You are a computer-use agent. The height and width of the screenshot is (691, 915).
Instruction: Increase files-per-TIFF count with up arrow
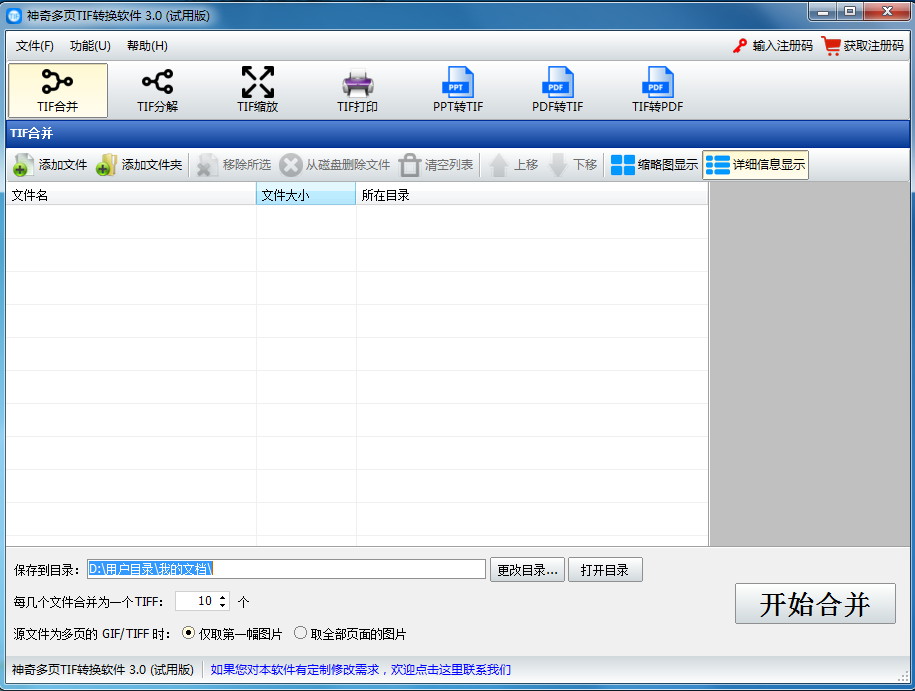coord(222,597)
